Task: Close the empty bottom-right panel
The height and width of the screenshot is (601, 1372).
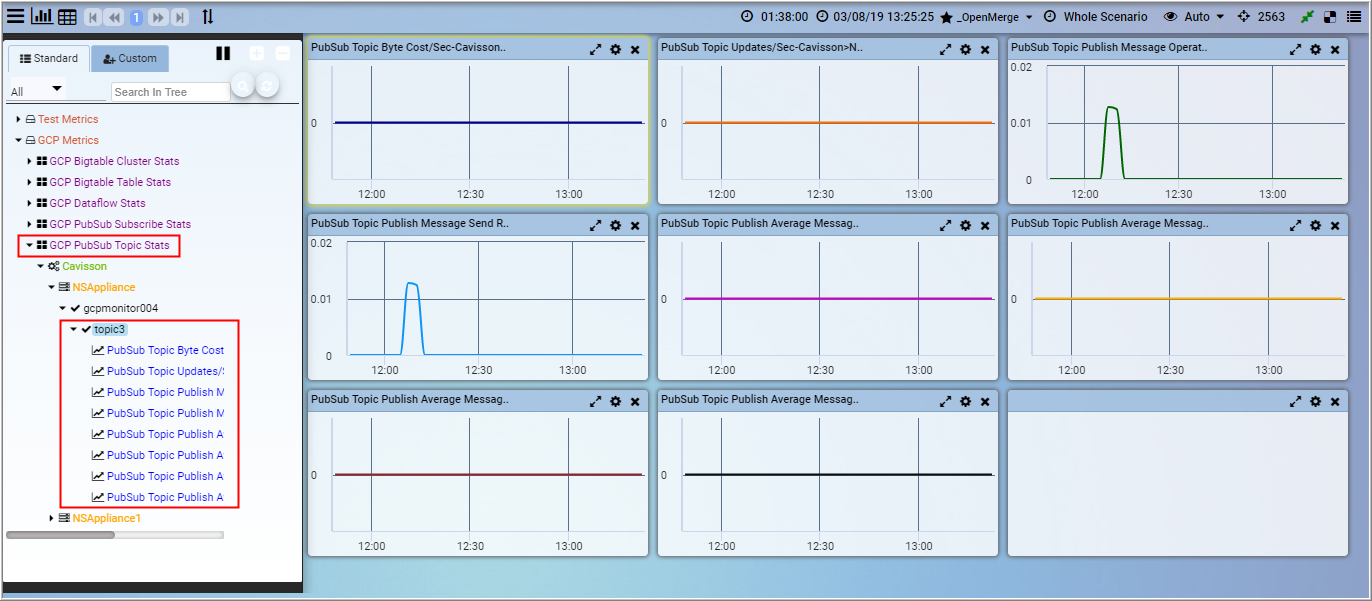Action: (x=1335, y=401)
